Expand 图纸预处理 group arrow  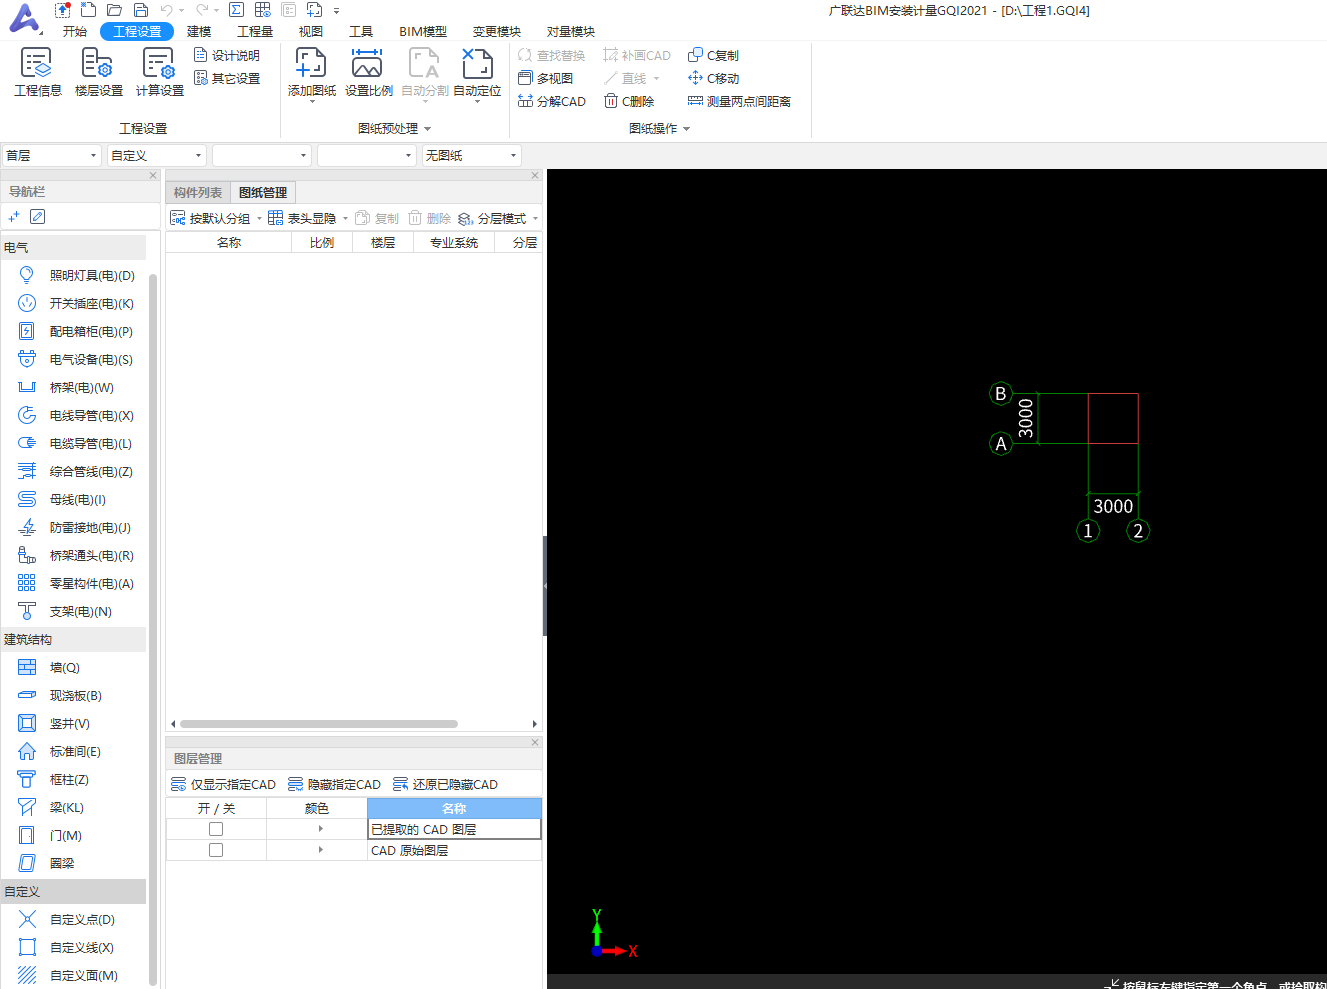tap(428, 128)
